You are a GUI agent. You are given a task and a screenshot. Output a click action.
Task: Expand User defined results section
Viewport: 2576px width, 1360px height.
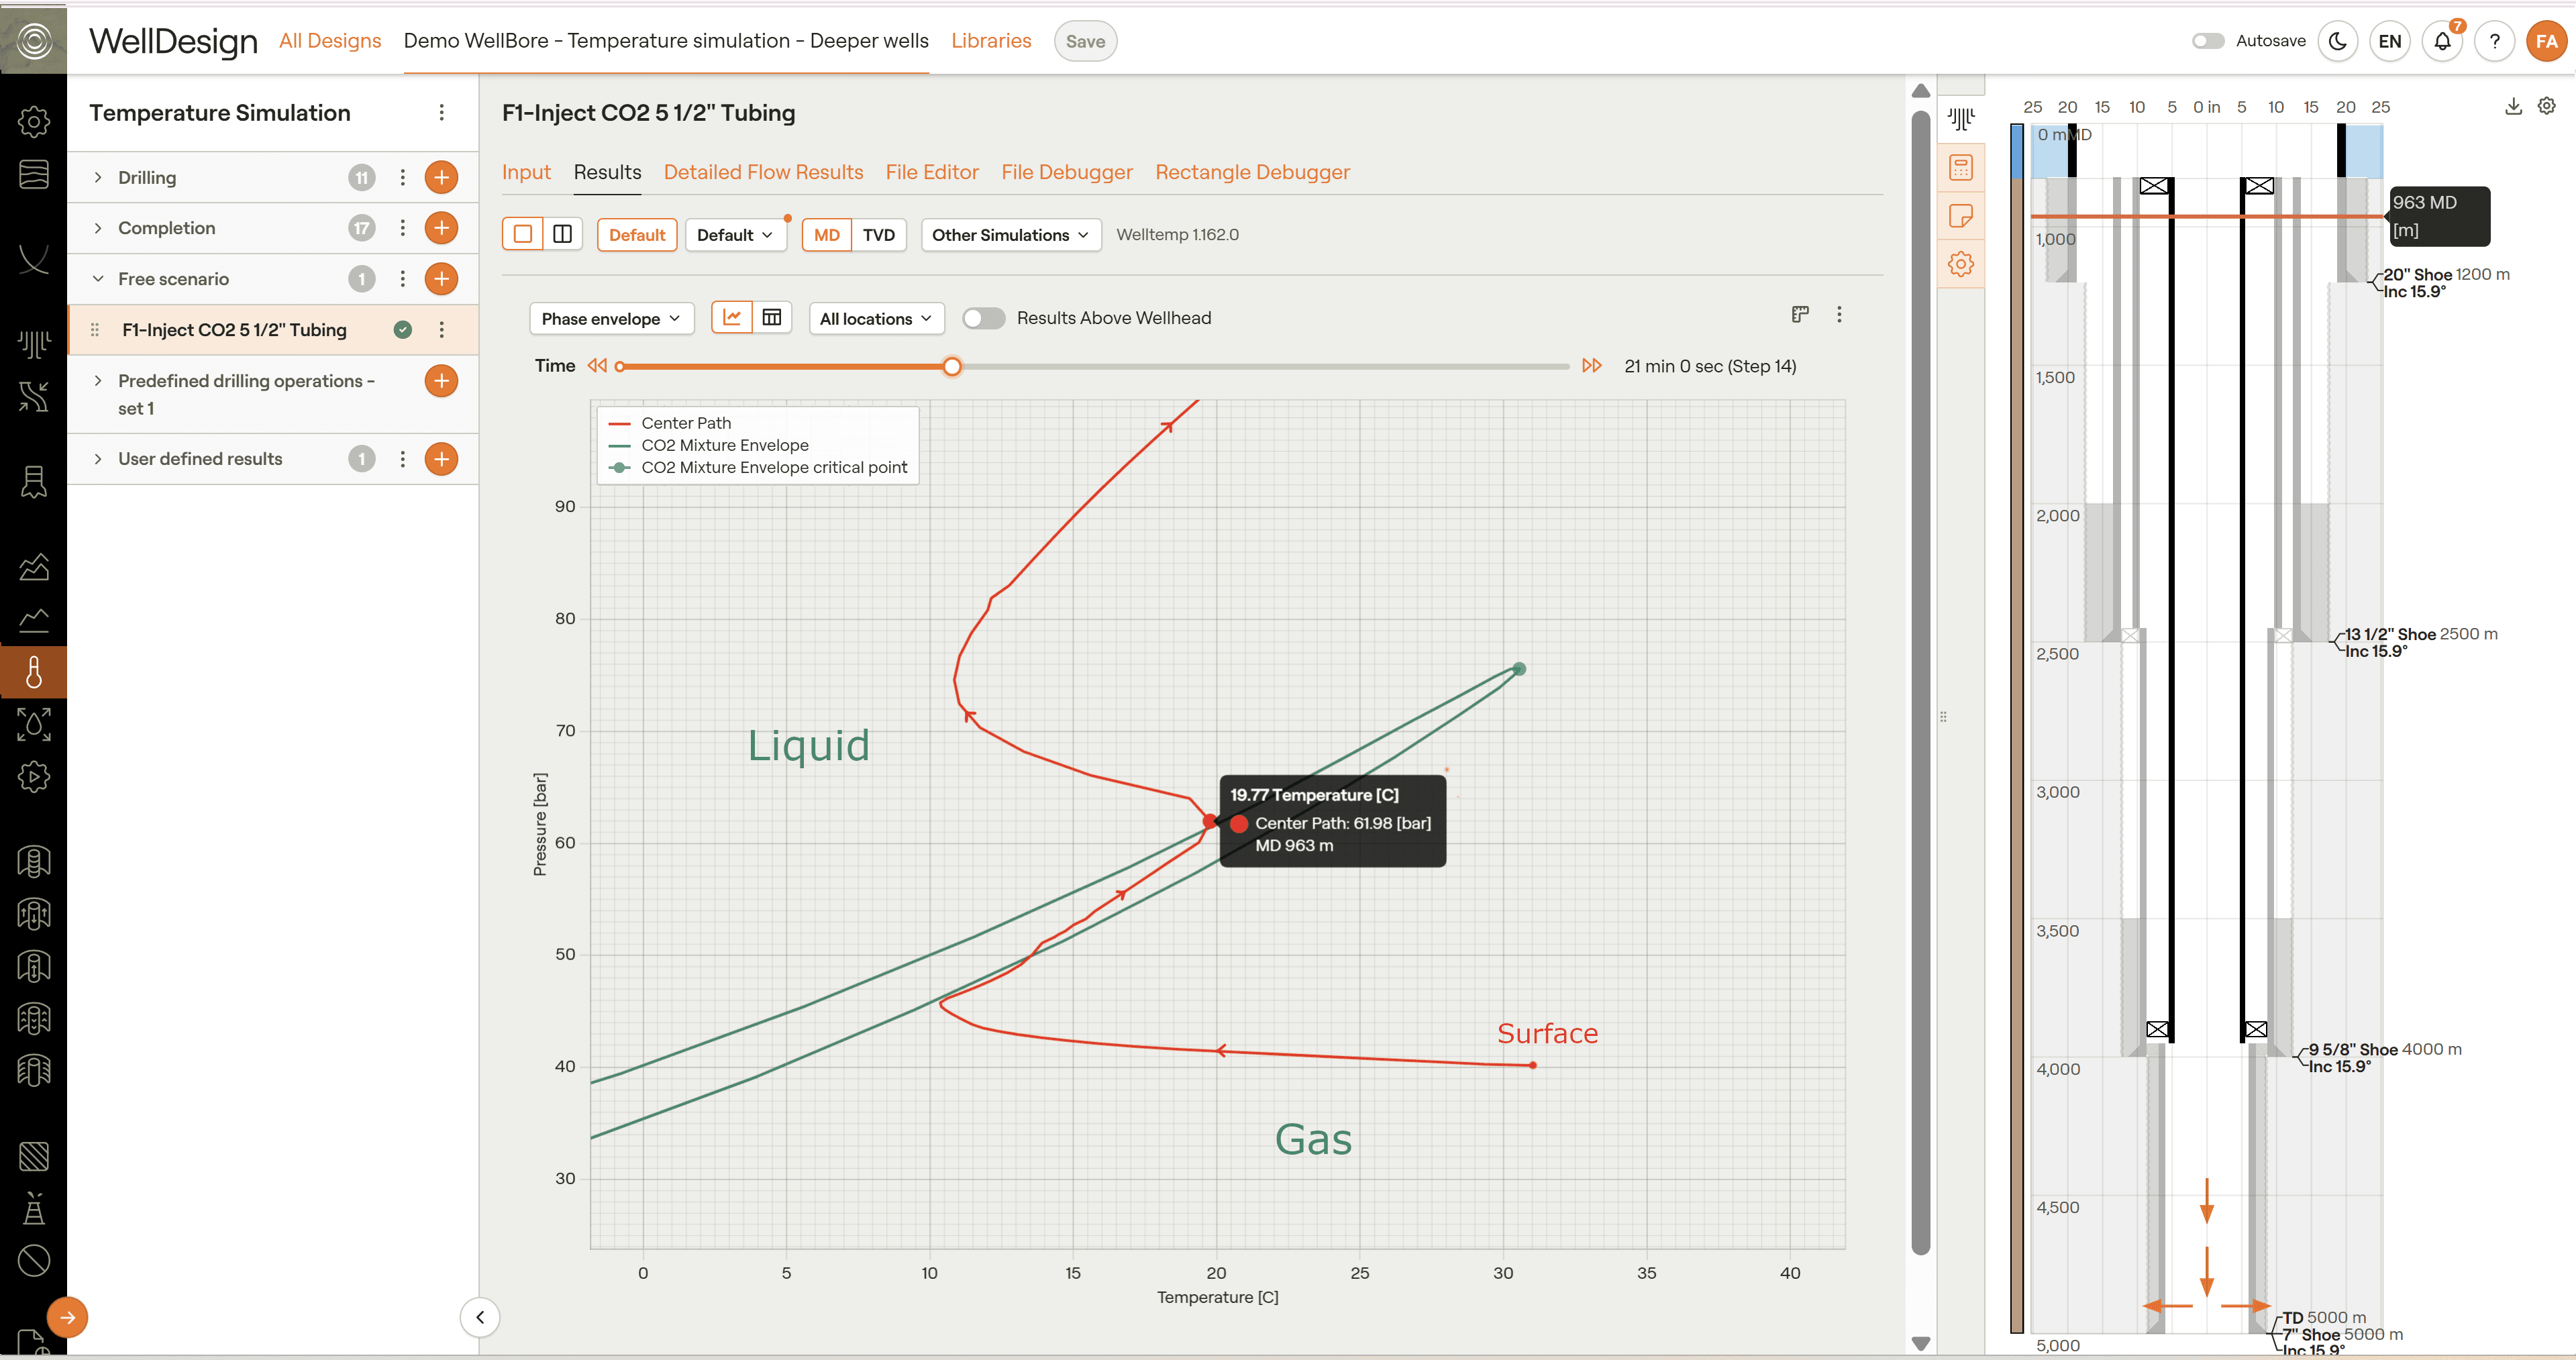click(97, 459)
